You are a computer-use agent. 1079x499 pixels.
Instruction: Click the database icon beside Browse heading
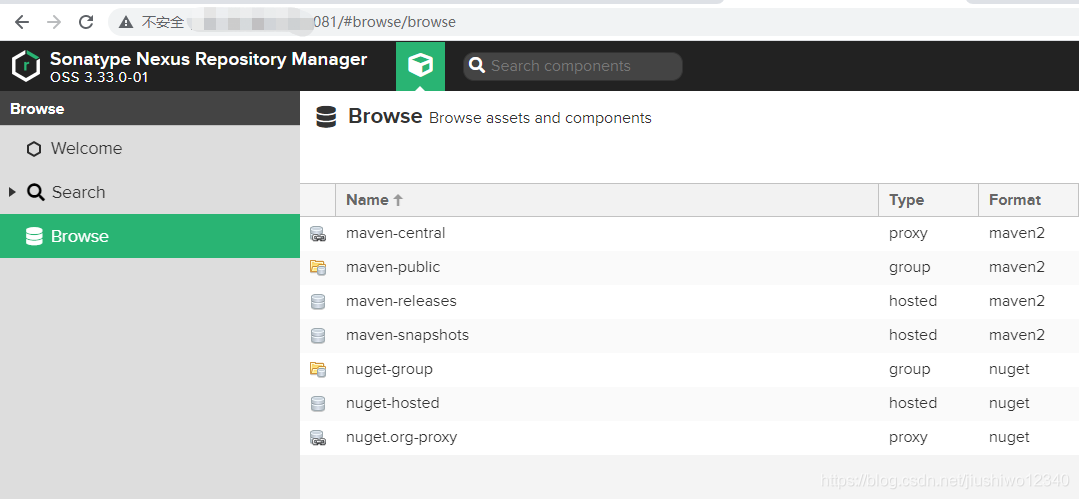(326, 117)
